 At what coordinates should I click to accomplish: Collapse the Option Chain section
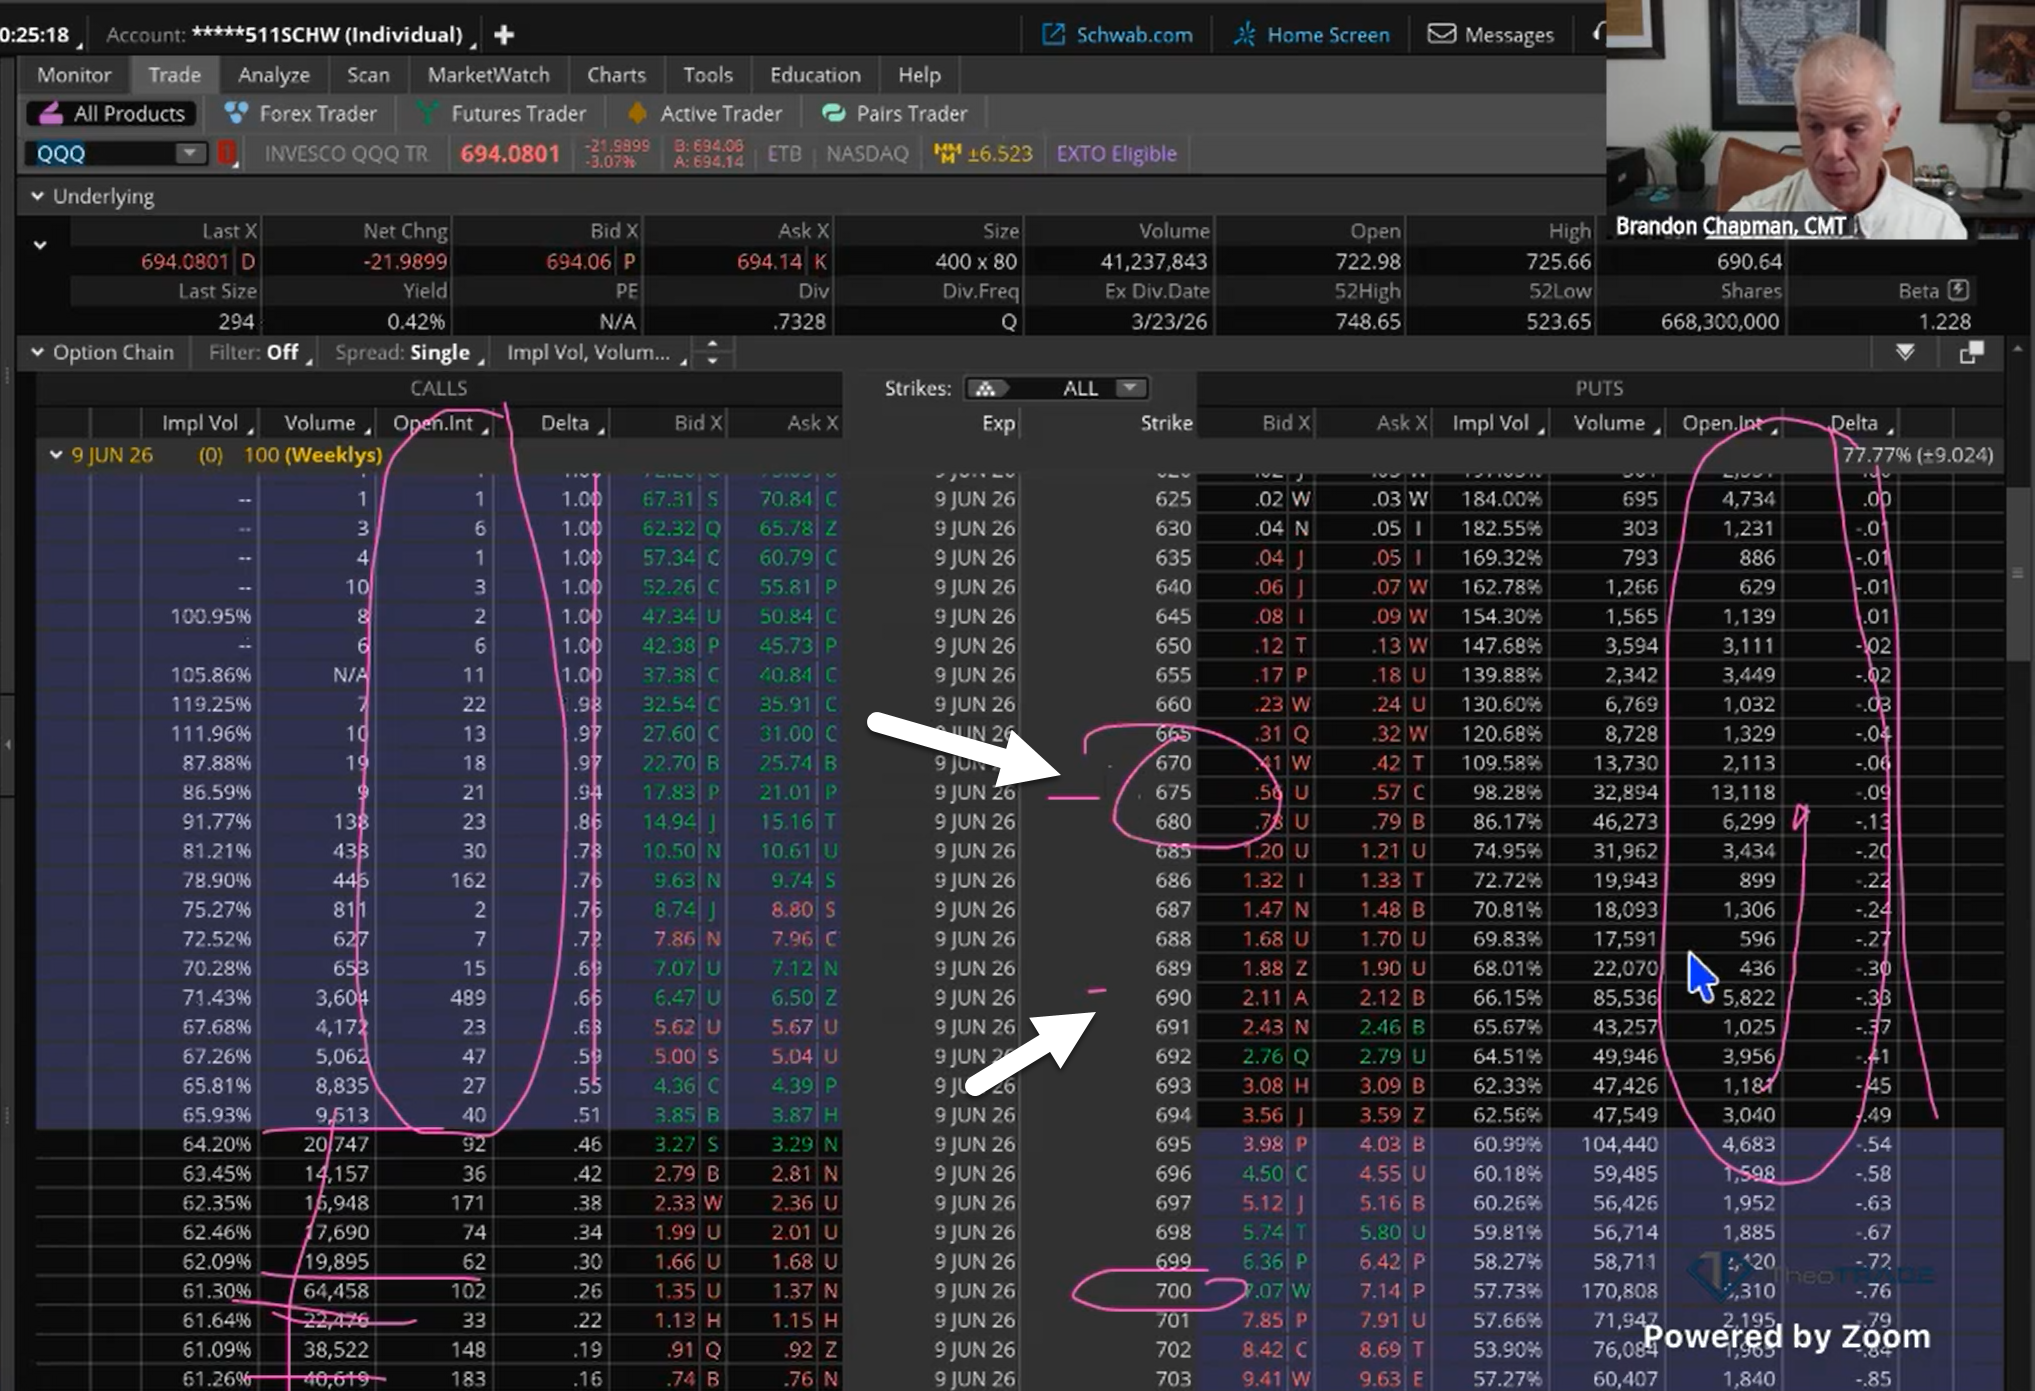(37, 352)
